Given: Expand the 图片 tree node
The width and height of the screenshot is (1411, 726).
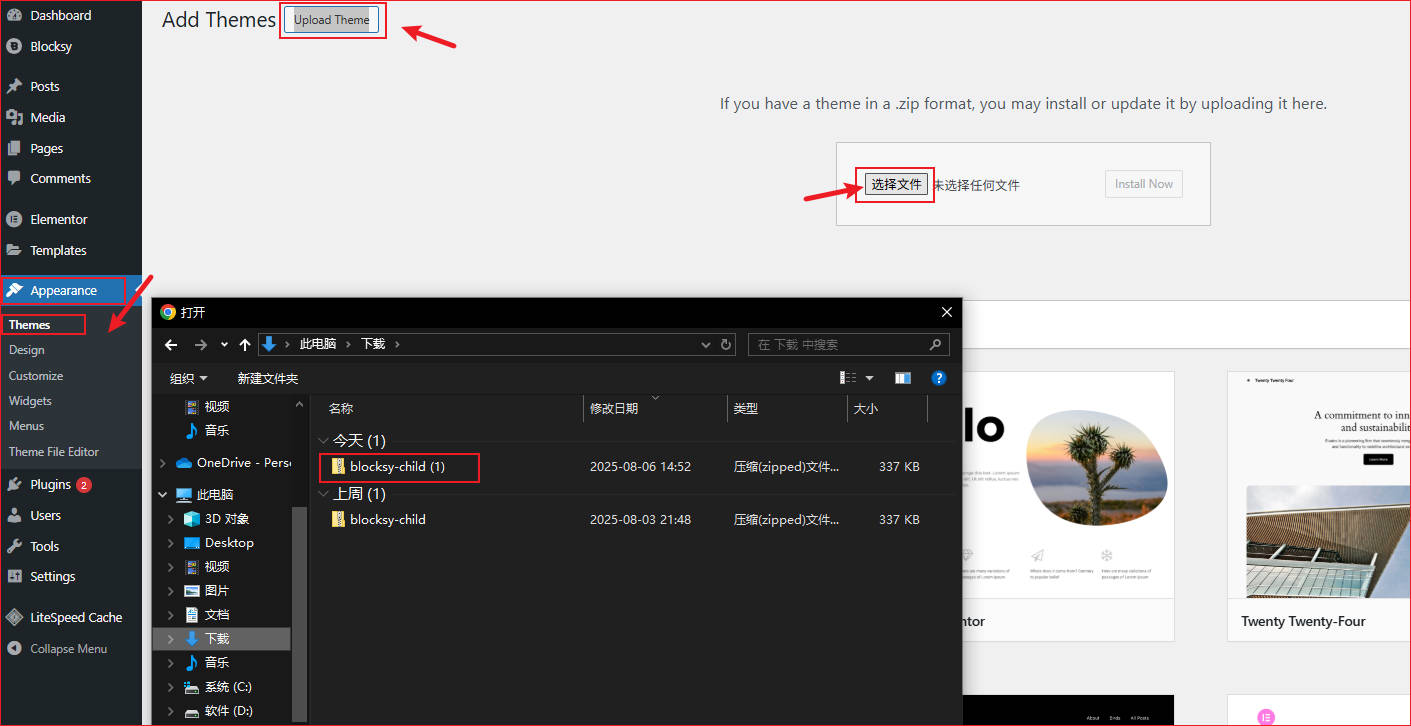Looking at the screenshot, I should 171,591.
